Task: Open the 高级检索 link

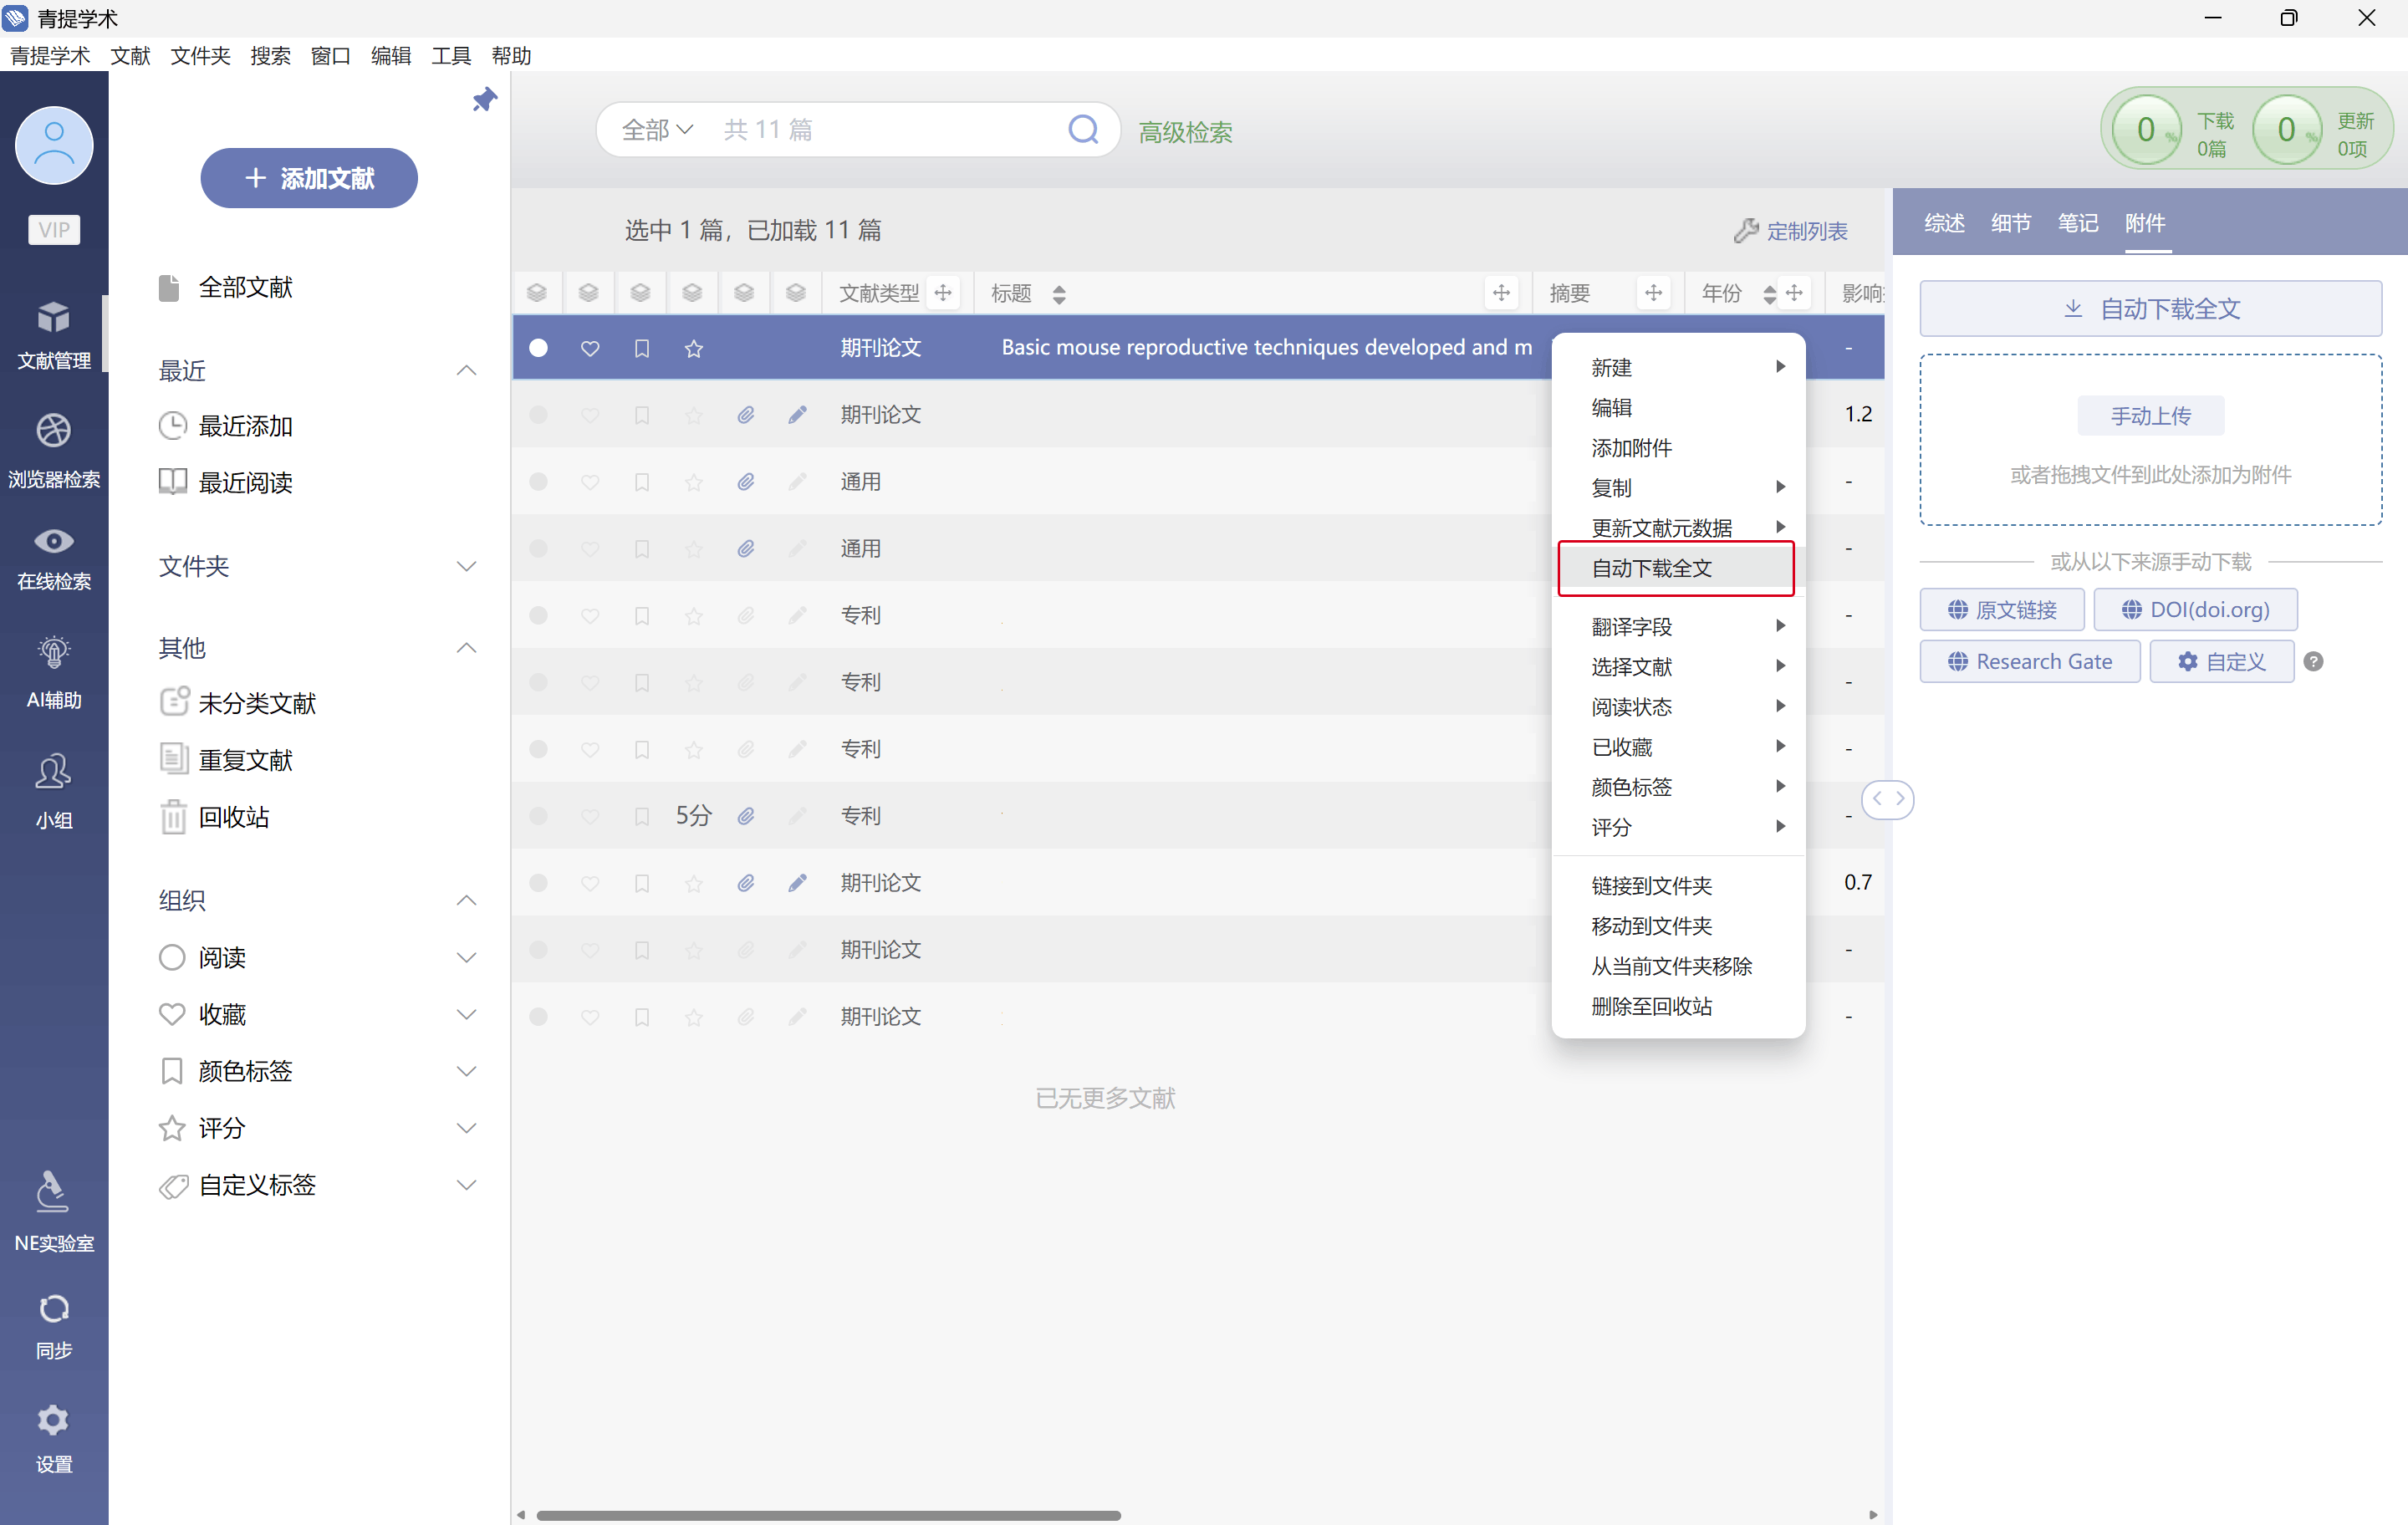Action: click(x=1185, y=132)
